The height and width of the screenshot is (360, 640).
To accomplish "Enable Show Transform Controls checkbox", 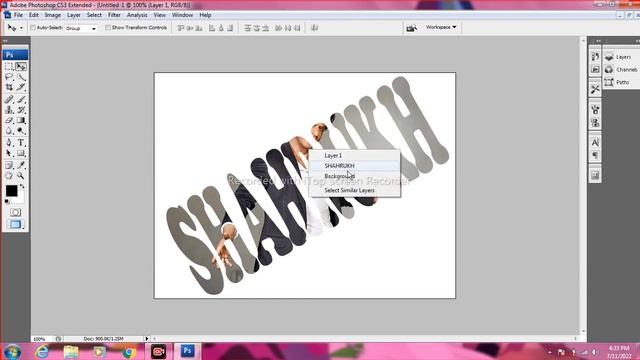I will (108, 28).
